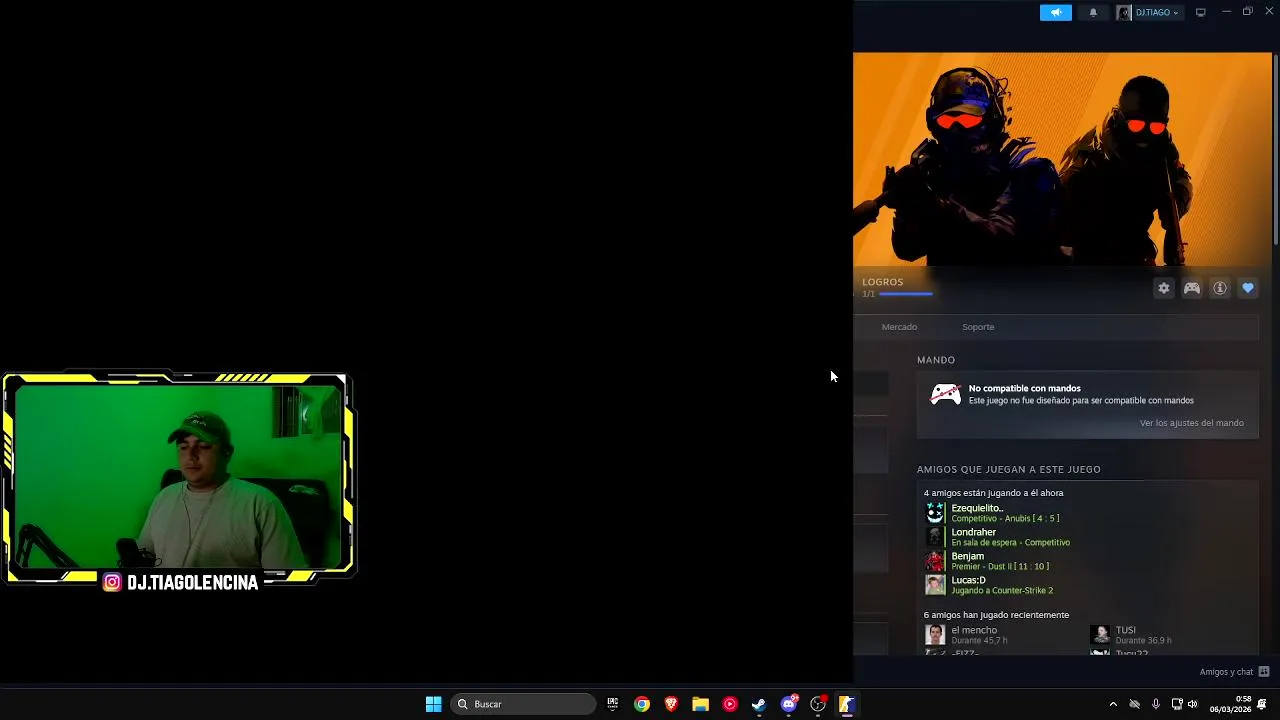
Task: Select the 'No compatible con mandos' text
Action: click(x=1025, y=388)
